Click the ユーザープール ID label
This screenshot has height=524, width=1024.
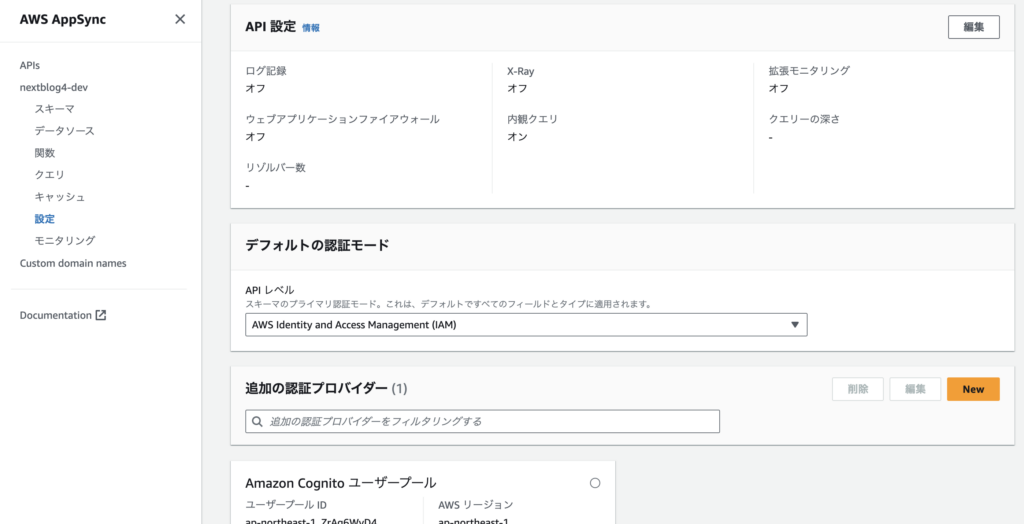coord(286,504)
